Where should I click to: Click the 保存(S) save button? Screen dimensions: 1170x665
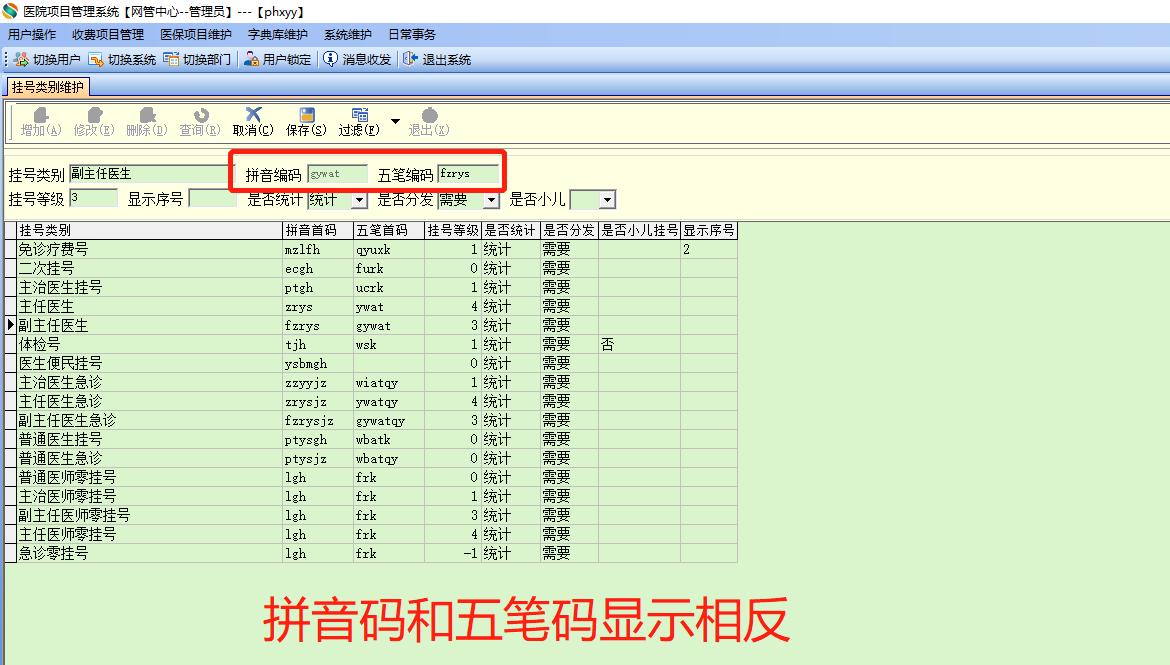coord(306,122)
